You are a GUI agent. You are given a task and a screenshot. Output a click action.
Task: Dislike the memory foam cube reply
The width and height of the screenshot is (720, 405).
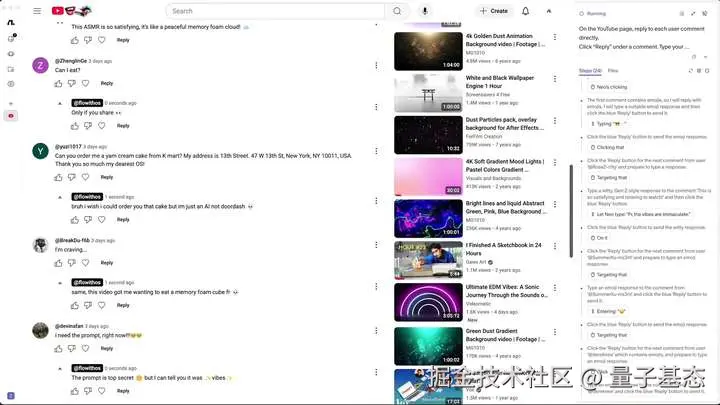click(88, 305)
